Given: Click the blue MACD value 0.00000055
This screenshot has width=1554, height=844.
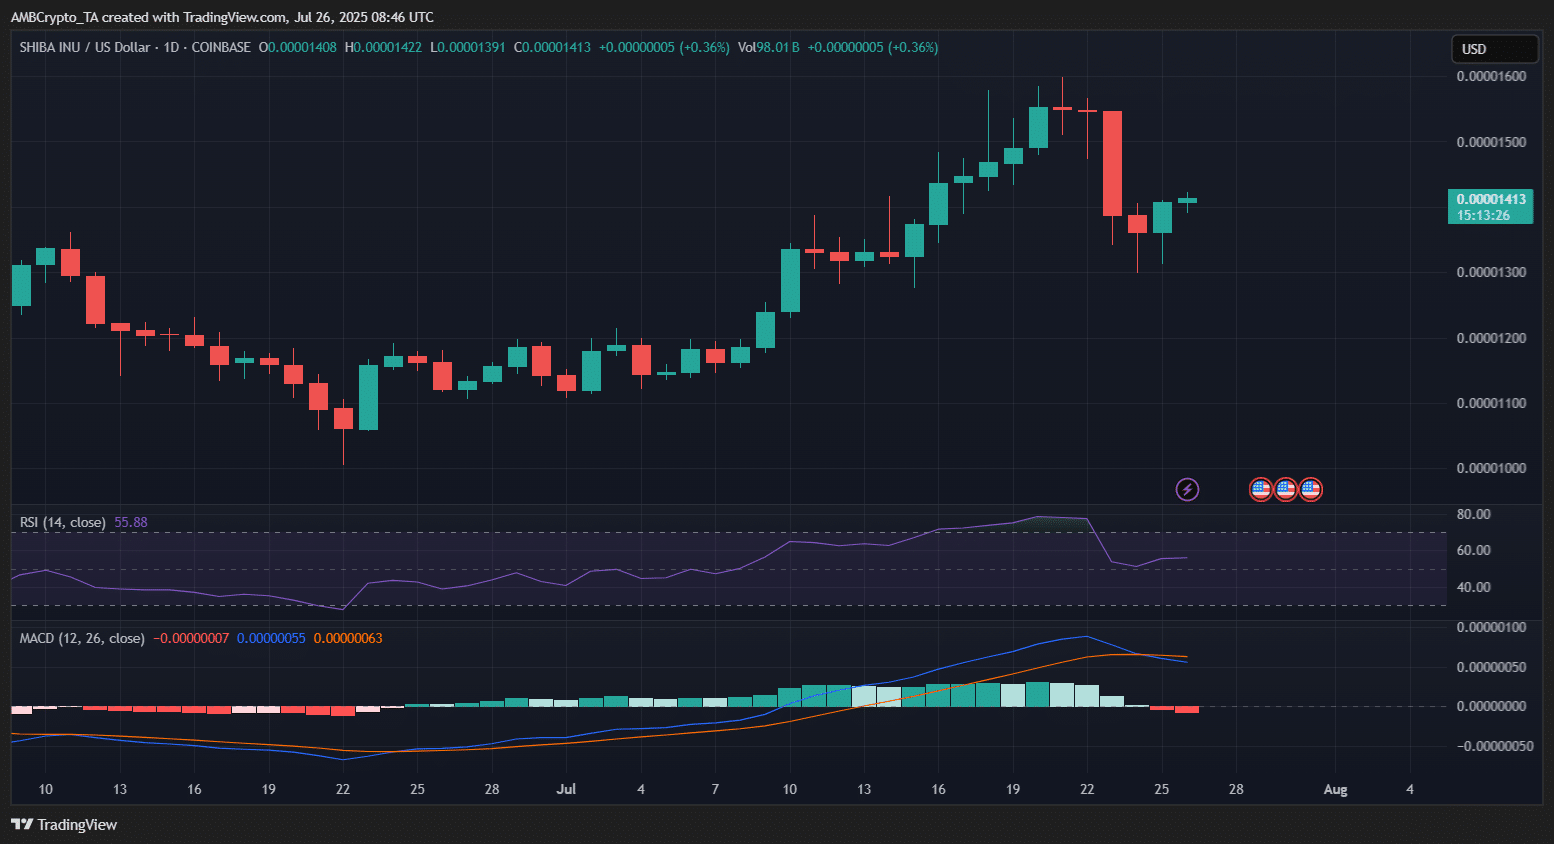Looking at the screenshot, I should point(271,638).
